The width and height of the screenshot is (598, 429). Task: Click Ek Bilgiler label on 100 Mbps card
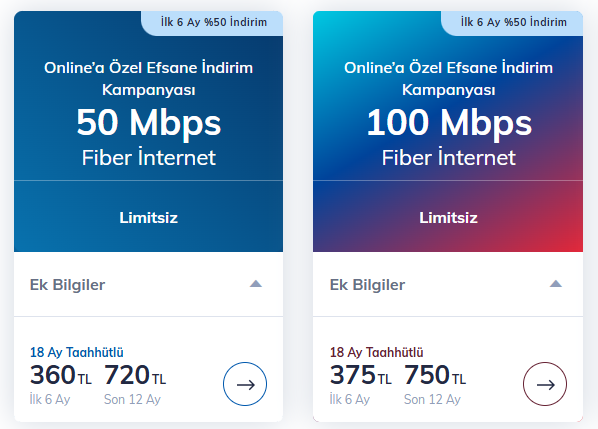[367, 285]
